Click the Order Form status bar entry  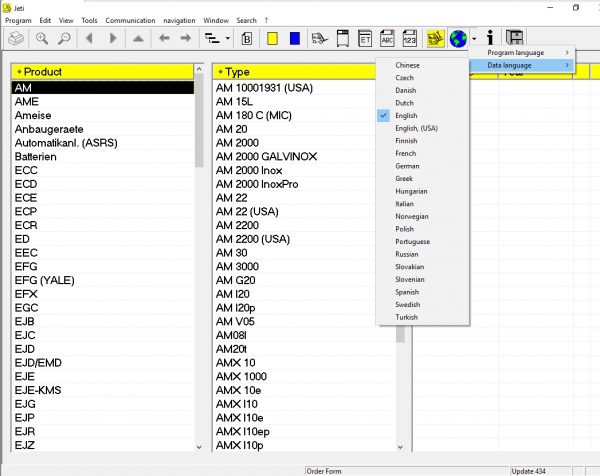coord(407,471)
